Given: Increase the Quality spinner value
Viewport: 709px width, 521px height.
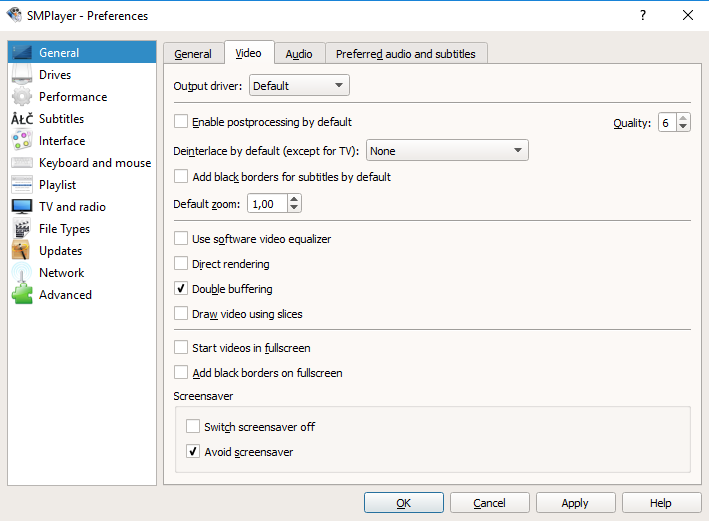Looking at the screenshot, I should [x=683, y=118].
